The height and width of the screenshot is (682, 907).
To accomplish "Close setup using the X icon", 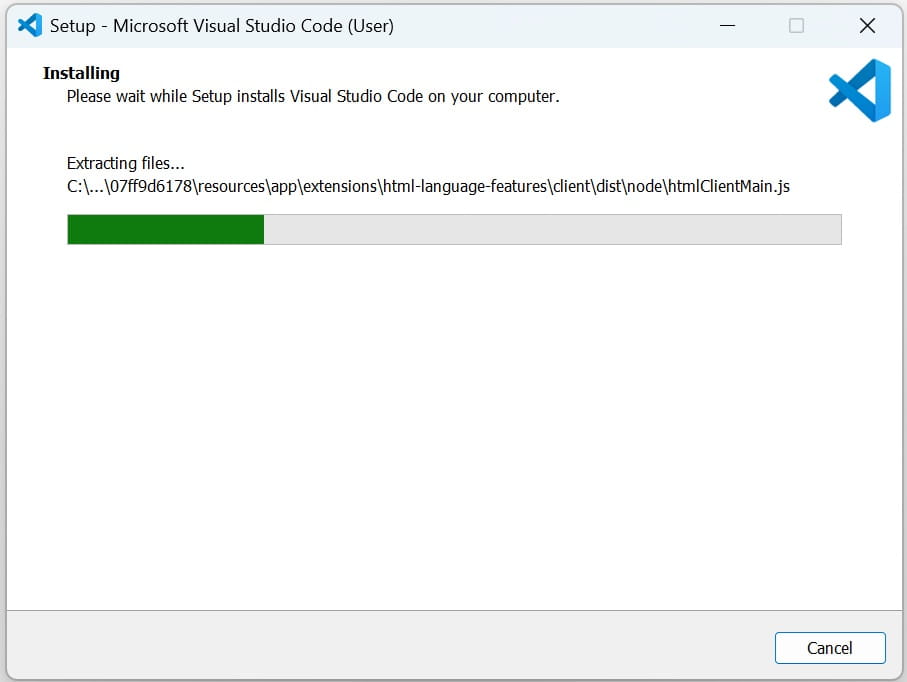I will coord(866,25).
